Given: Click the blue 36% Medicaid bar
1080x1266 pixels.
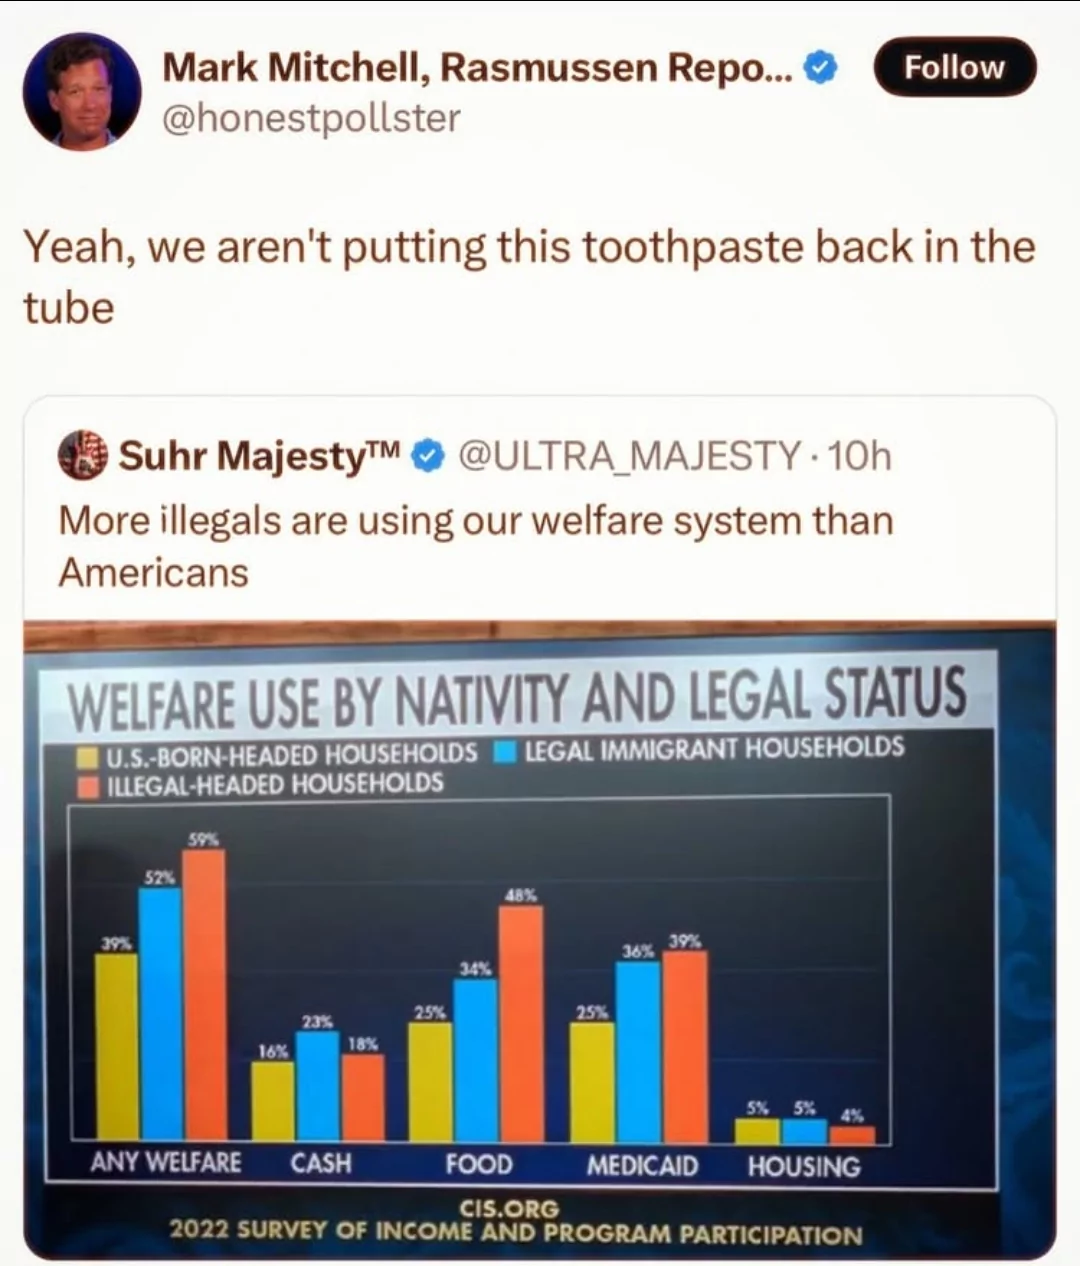Looking at the screenshot, I should pyautogui.click(x=637, y=1051).
